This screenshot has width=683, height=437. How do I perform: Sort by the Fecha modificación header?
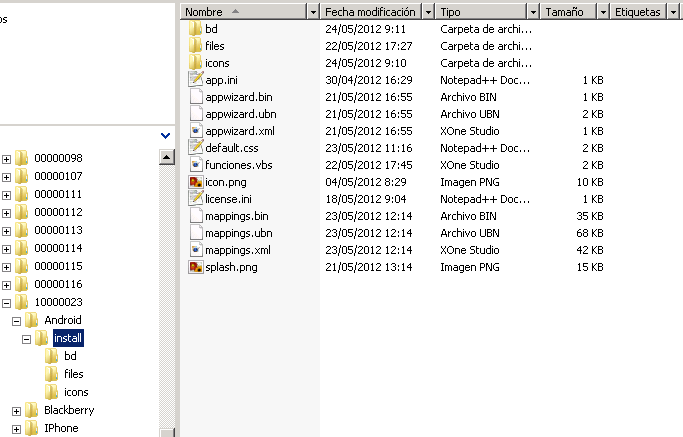371,12
